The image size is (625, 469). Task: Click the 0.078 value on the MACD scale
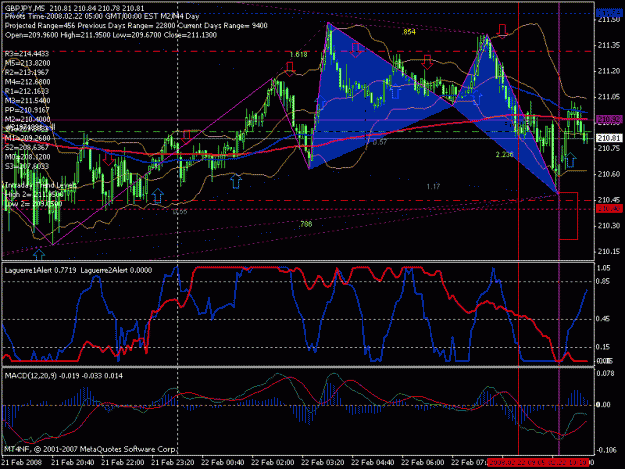pos(604,373)
